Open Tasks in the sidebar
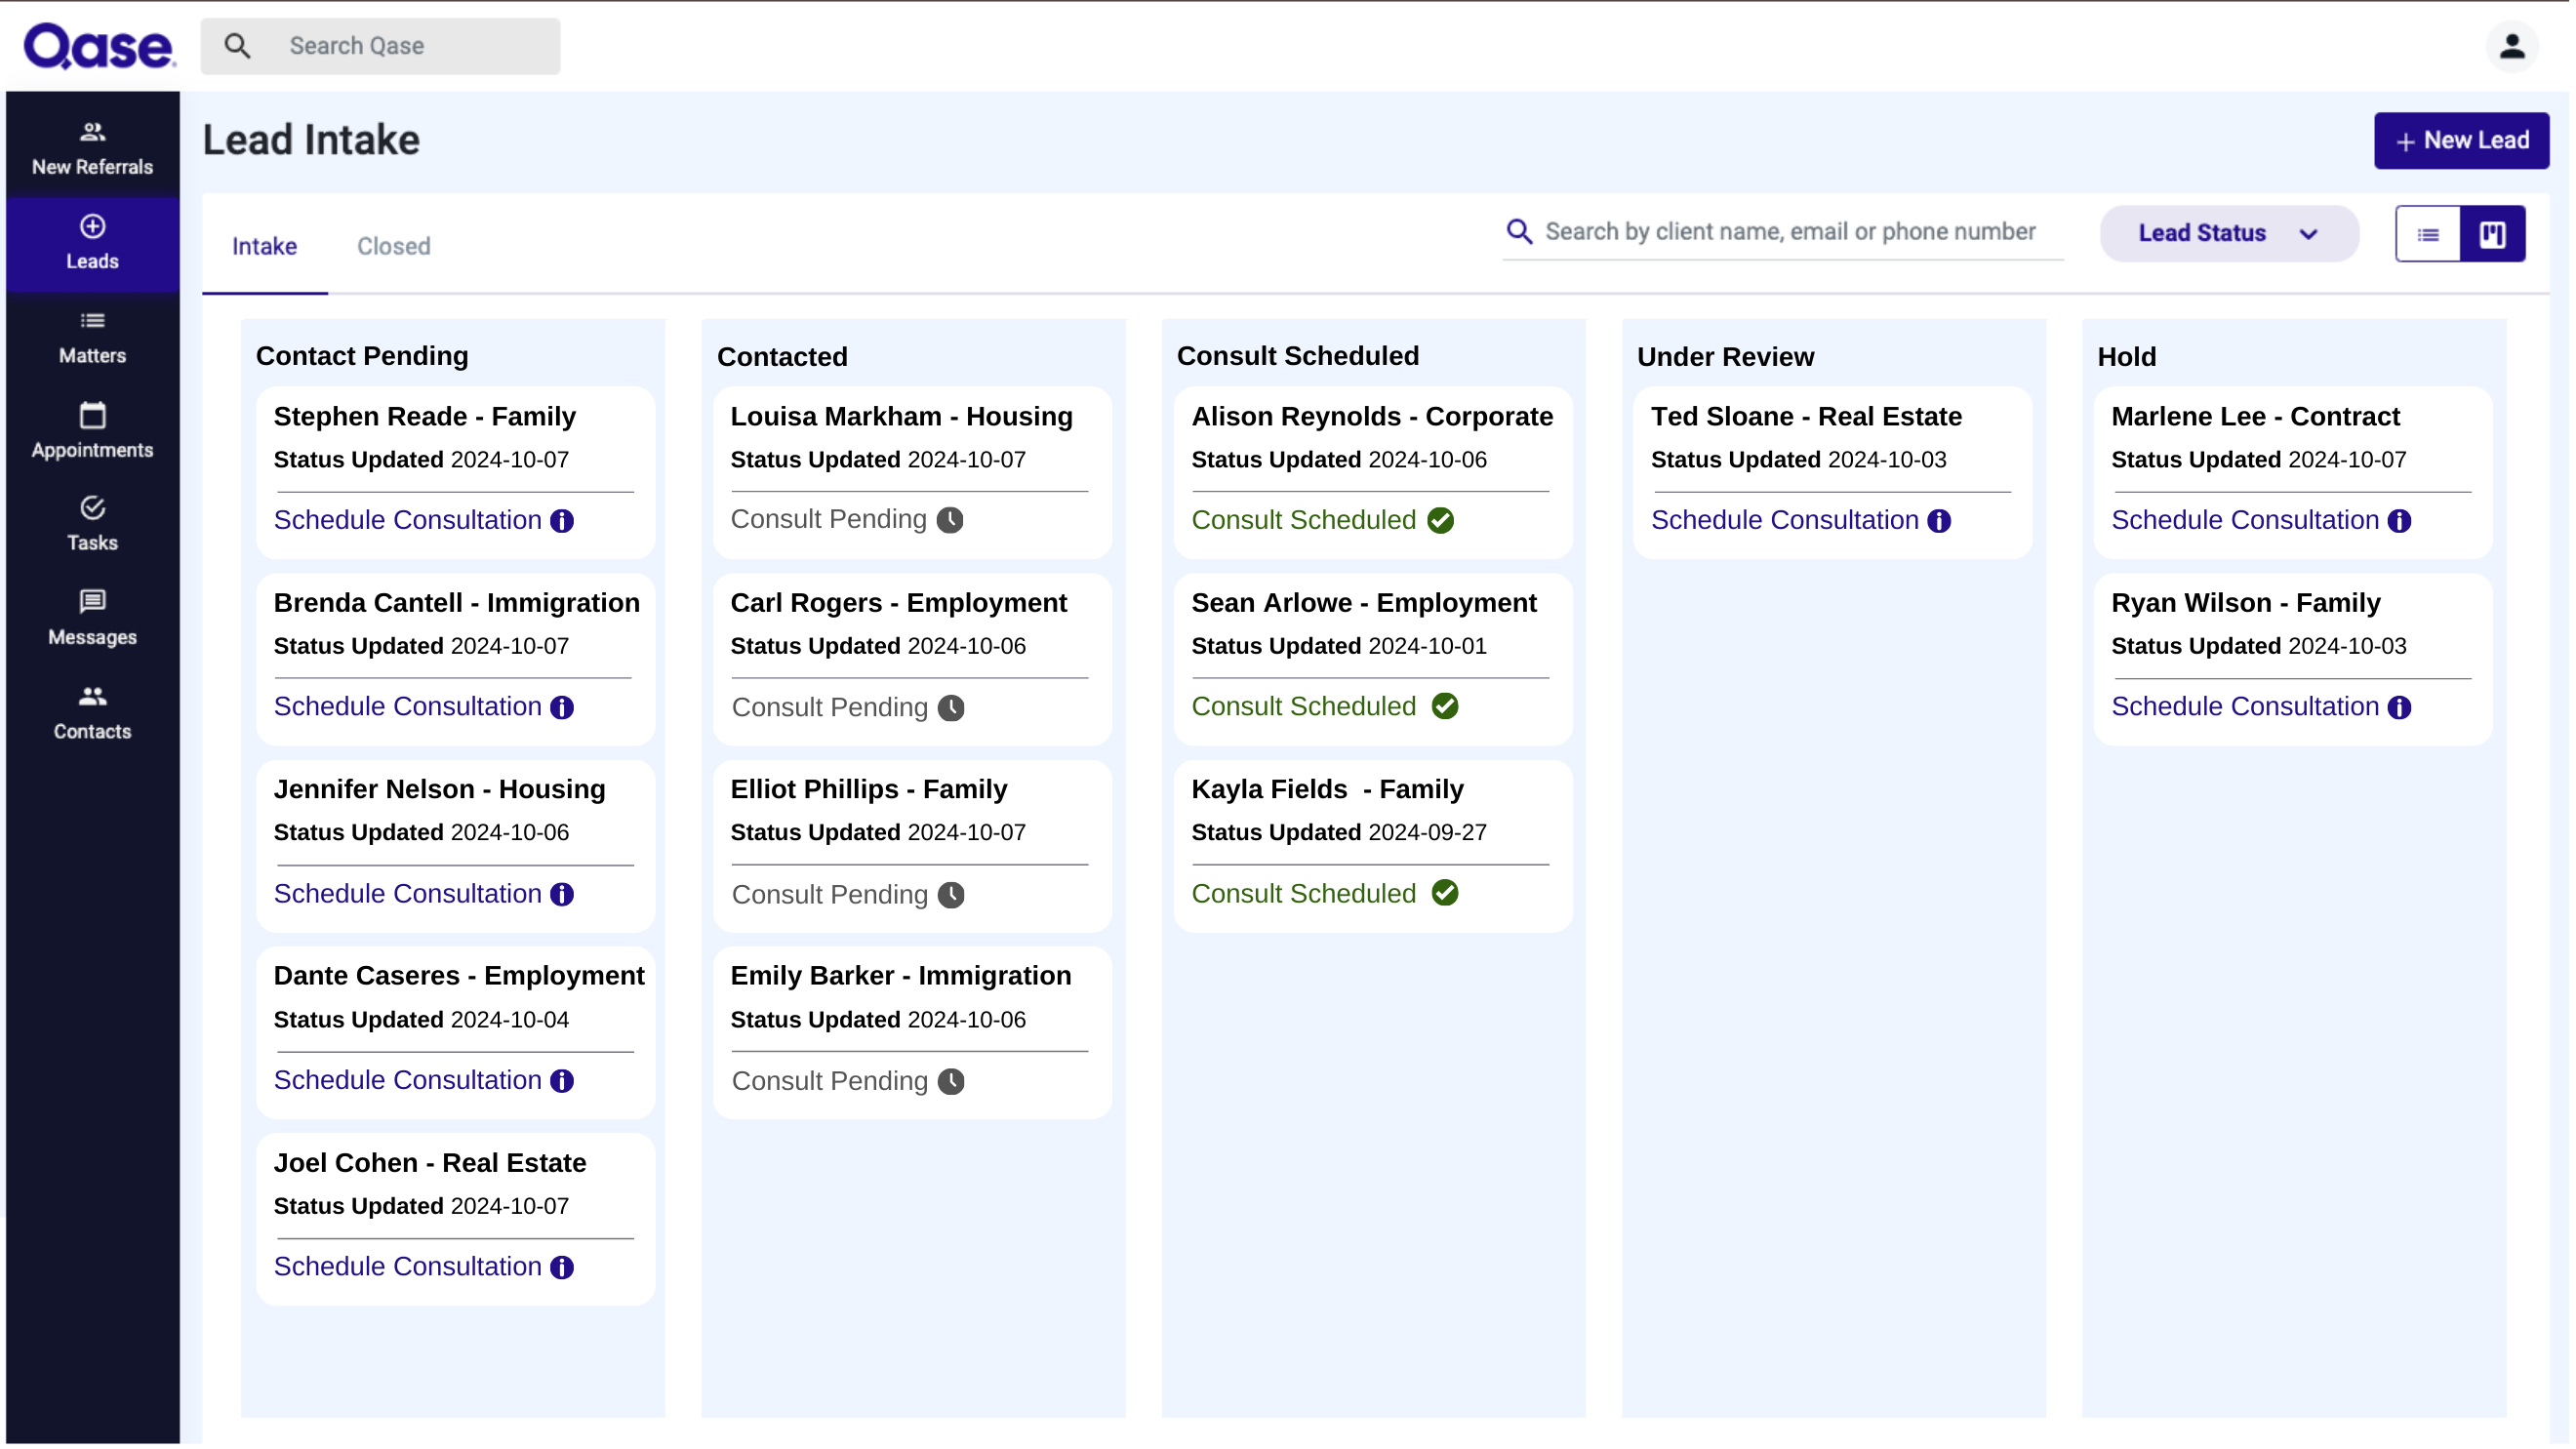 [x=92, y=525]
